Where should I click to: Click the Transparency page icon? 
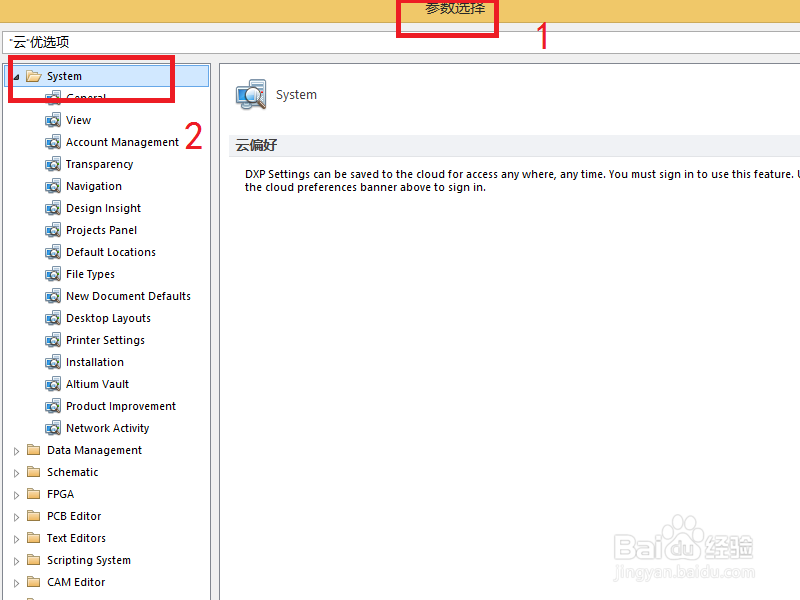[x=53, y=164]
